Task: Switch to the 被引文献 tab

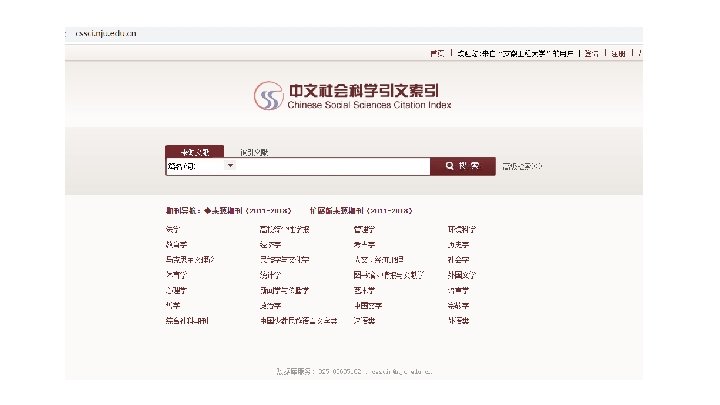Action: pyautogui.click(x=254, y=152)
